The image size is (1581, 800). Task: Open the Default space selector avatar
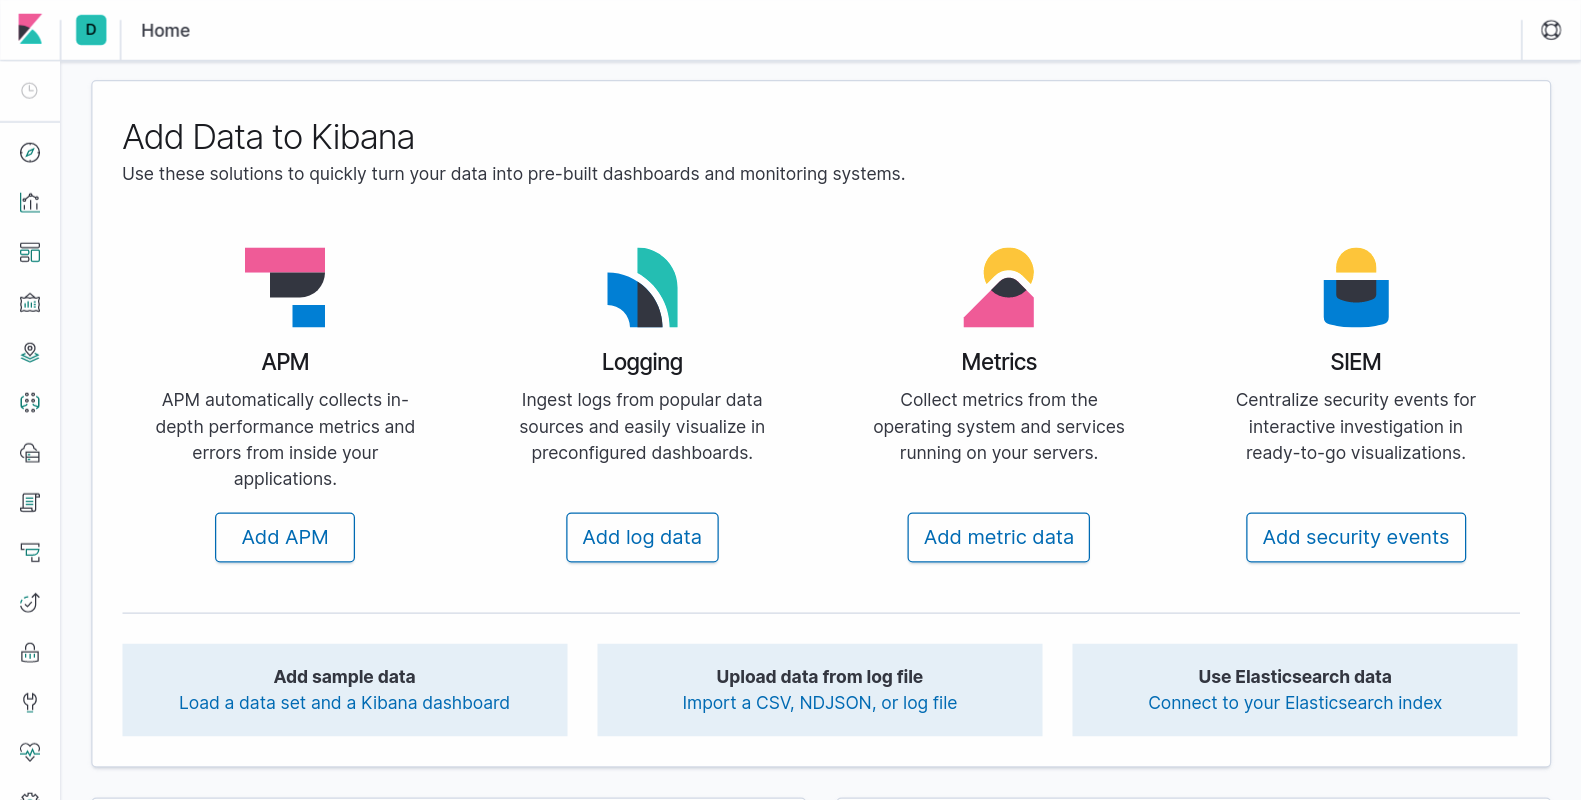(91, 30)
